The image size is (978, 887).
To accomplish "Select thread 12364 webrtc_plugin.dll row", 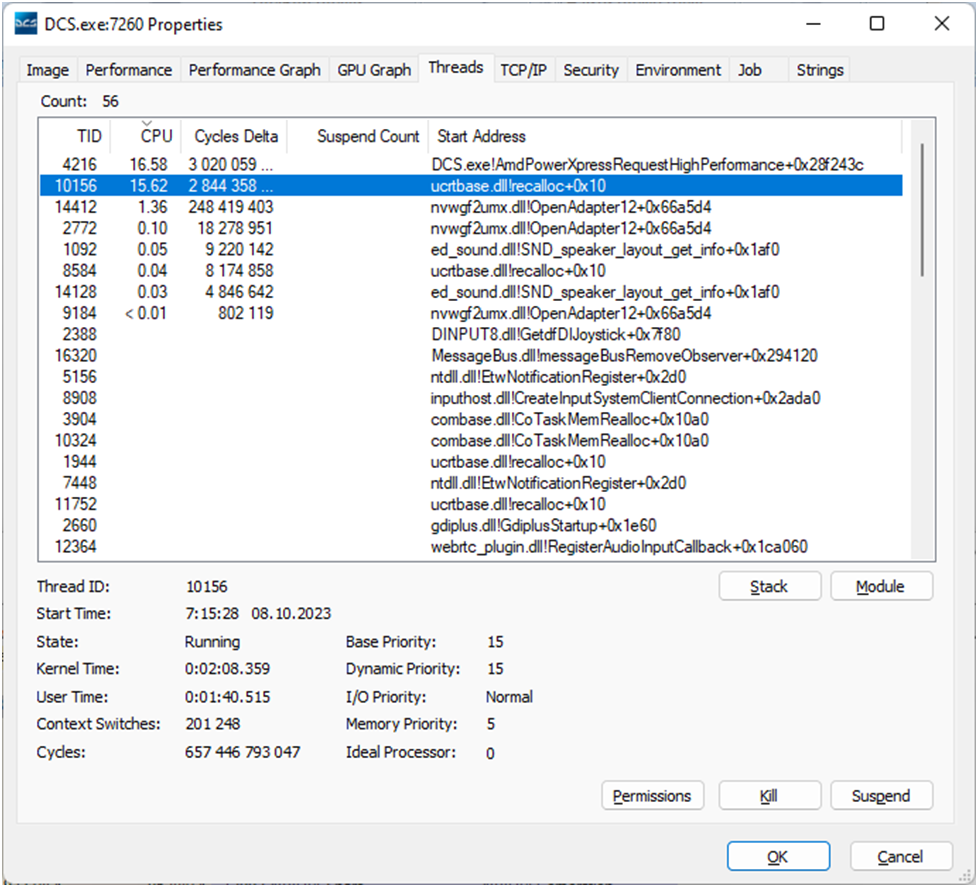I will click(x=471, y=546).
